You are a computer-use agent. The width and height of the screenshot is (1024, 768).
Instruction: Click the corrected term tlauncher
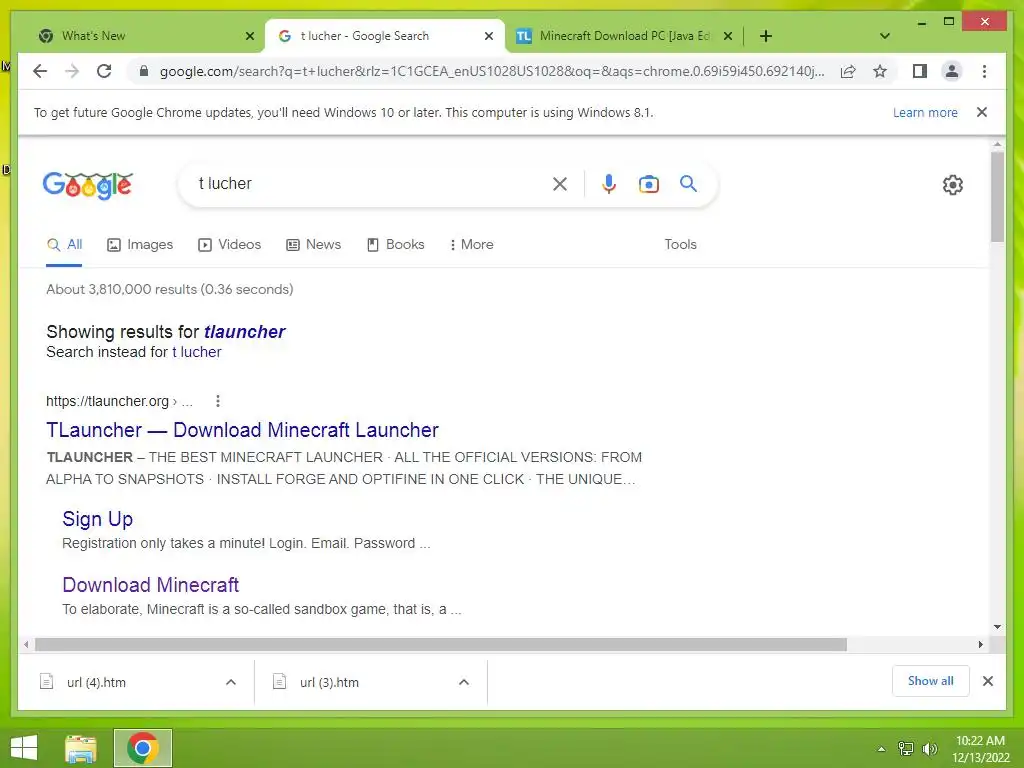[x=244, y=332]
